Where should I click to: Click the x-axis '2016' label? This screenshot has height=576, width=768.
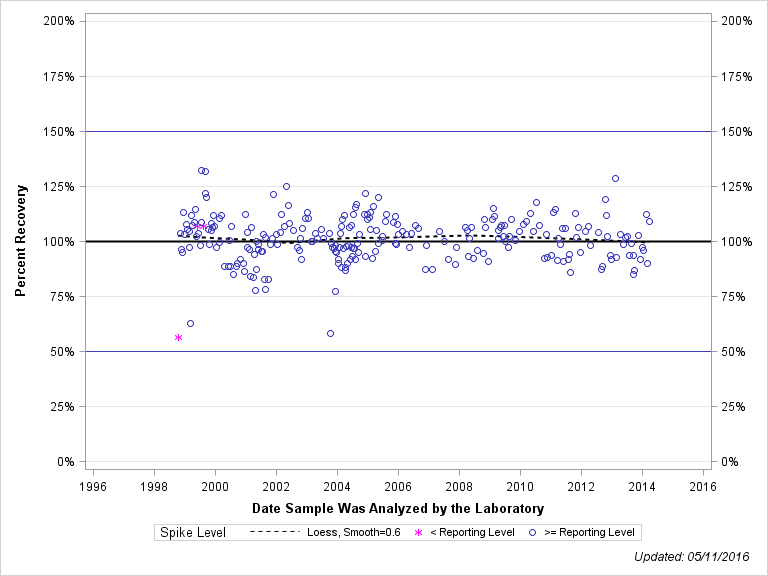pos(703,486)
